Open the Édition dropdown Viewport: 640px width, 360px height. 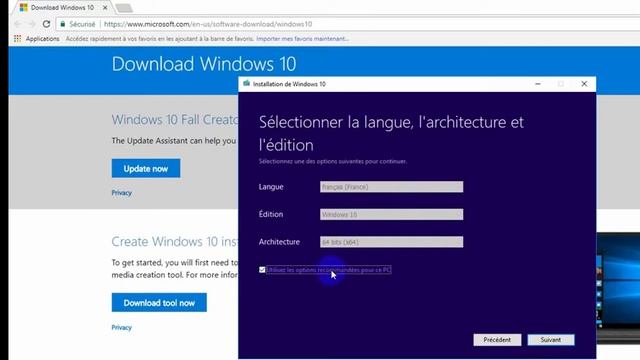(391, 214)
